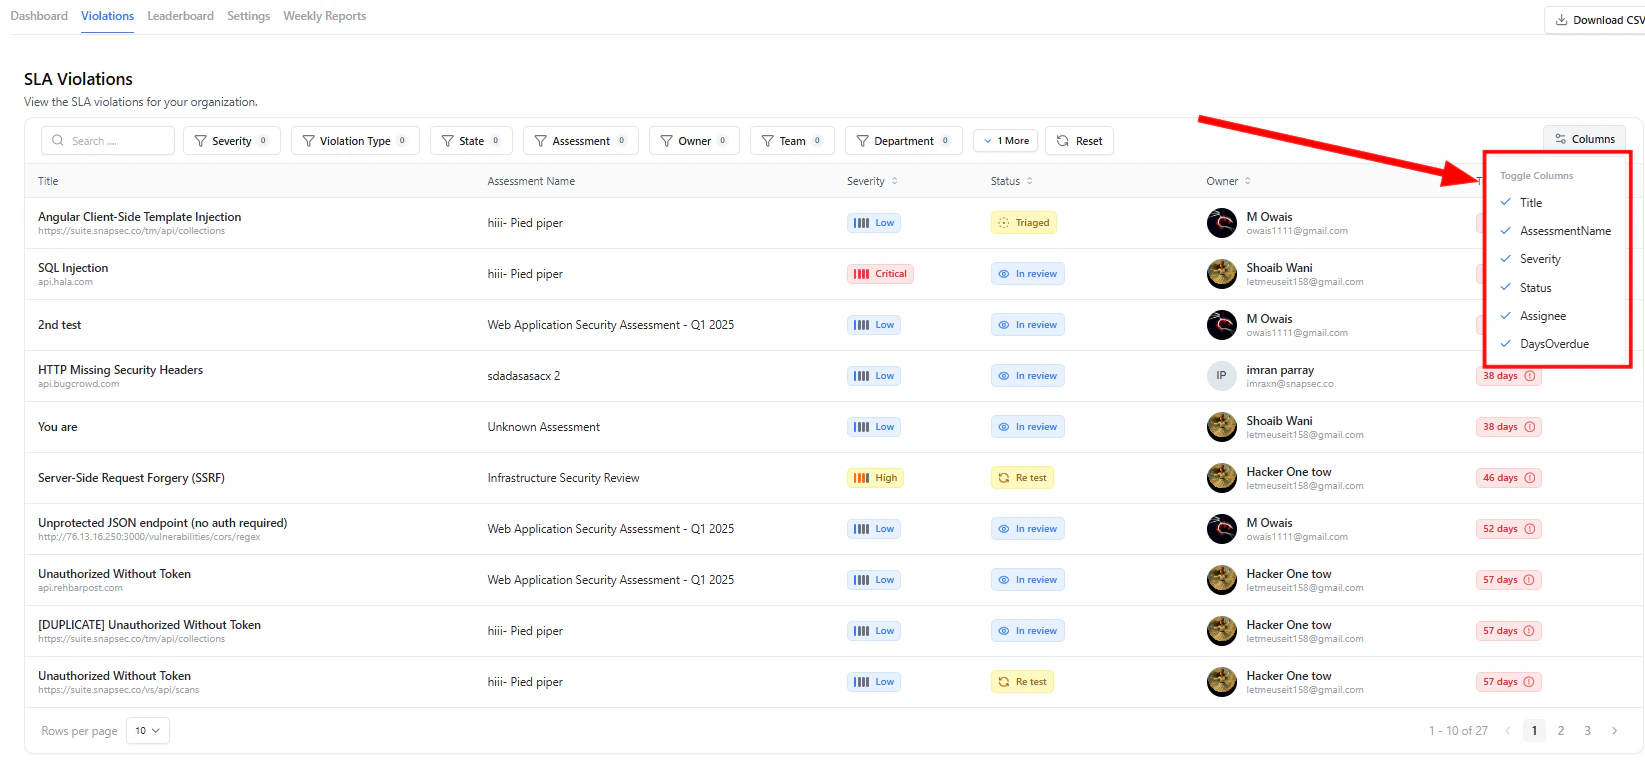Click the info icon on the 46 days badge
Image resolution: width=1645 pixels, height=778 pixels.
click(x=1530, y=478)
